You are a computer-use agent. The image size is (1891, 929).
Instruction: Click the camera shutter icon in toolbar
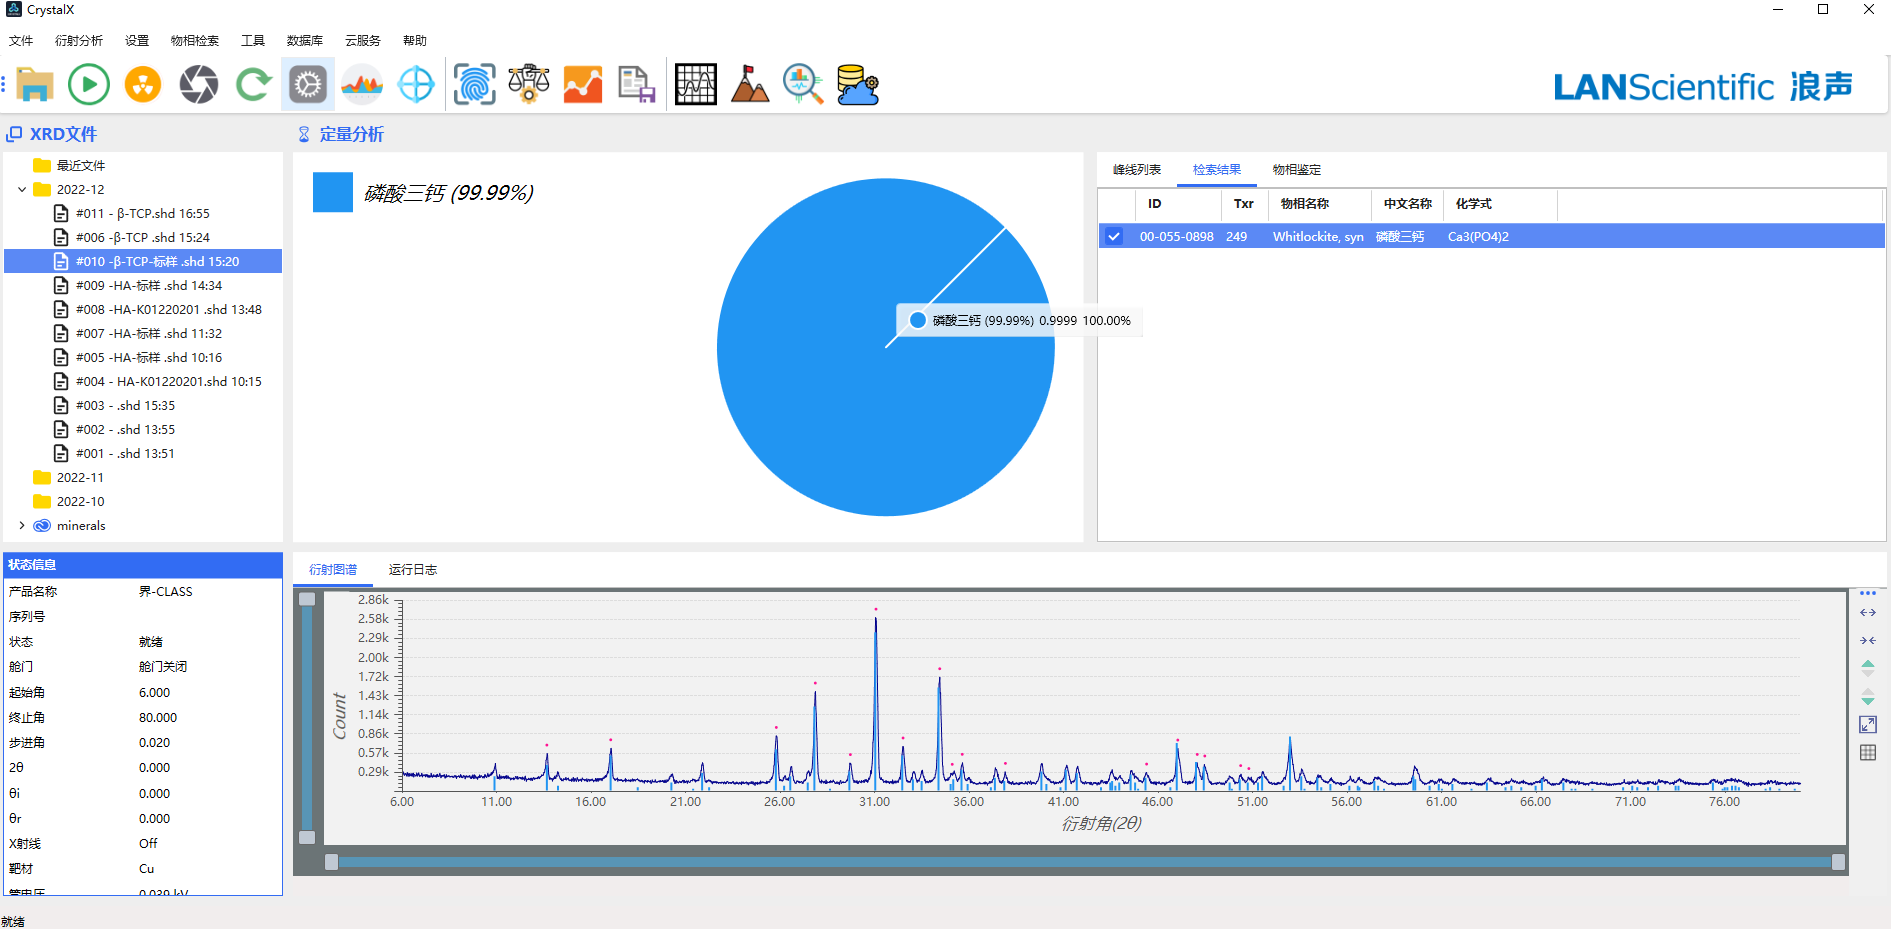click(x=198, y=85)
